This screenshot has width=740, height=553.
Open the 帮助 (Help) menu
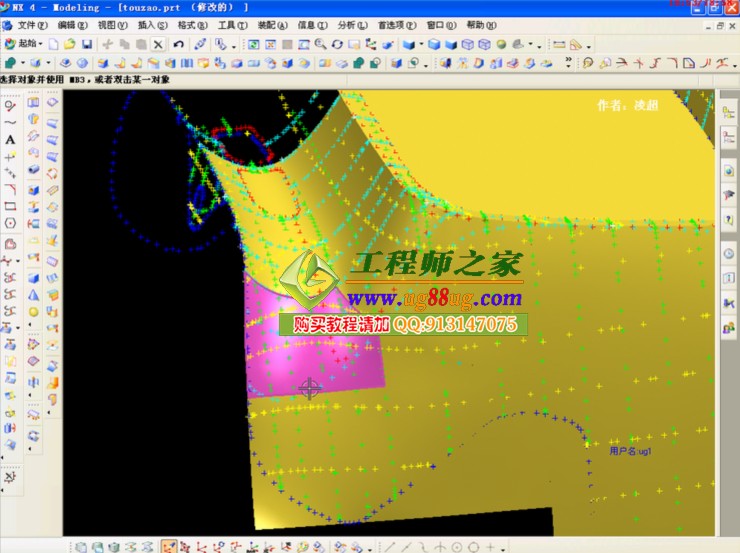[480, 25]
